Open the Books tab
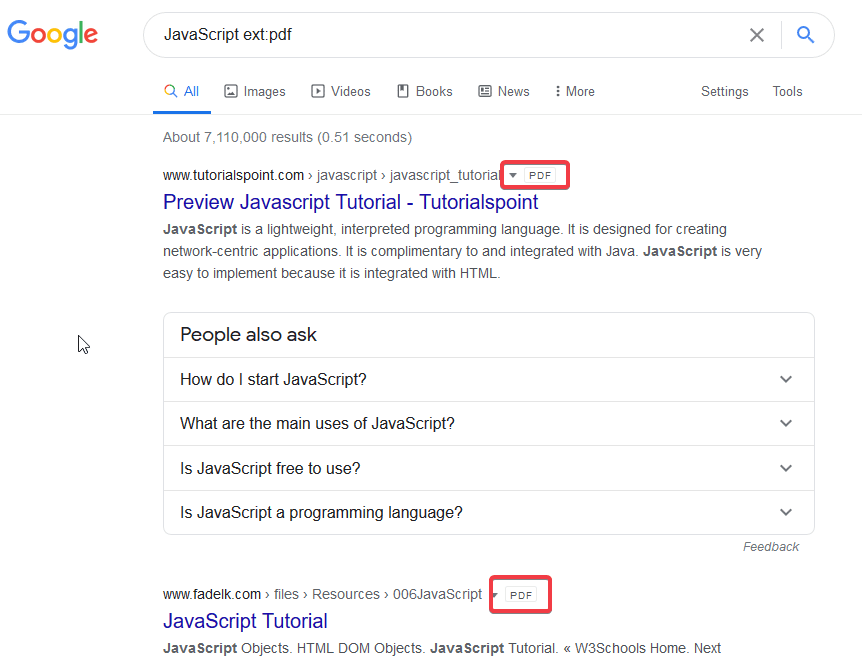The height and width of the screenshot is (657, 862). coord(425,91)
